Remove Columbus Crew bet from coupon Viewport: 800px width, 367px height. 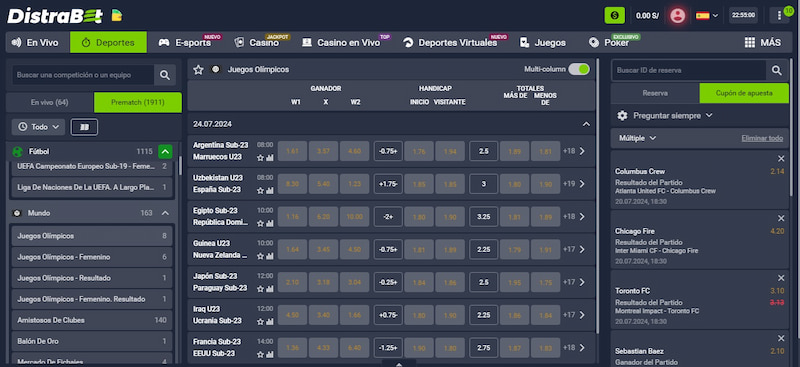(781, 159)
